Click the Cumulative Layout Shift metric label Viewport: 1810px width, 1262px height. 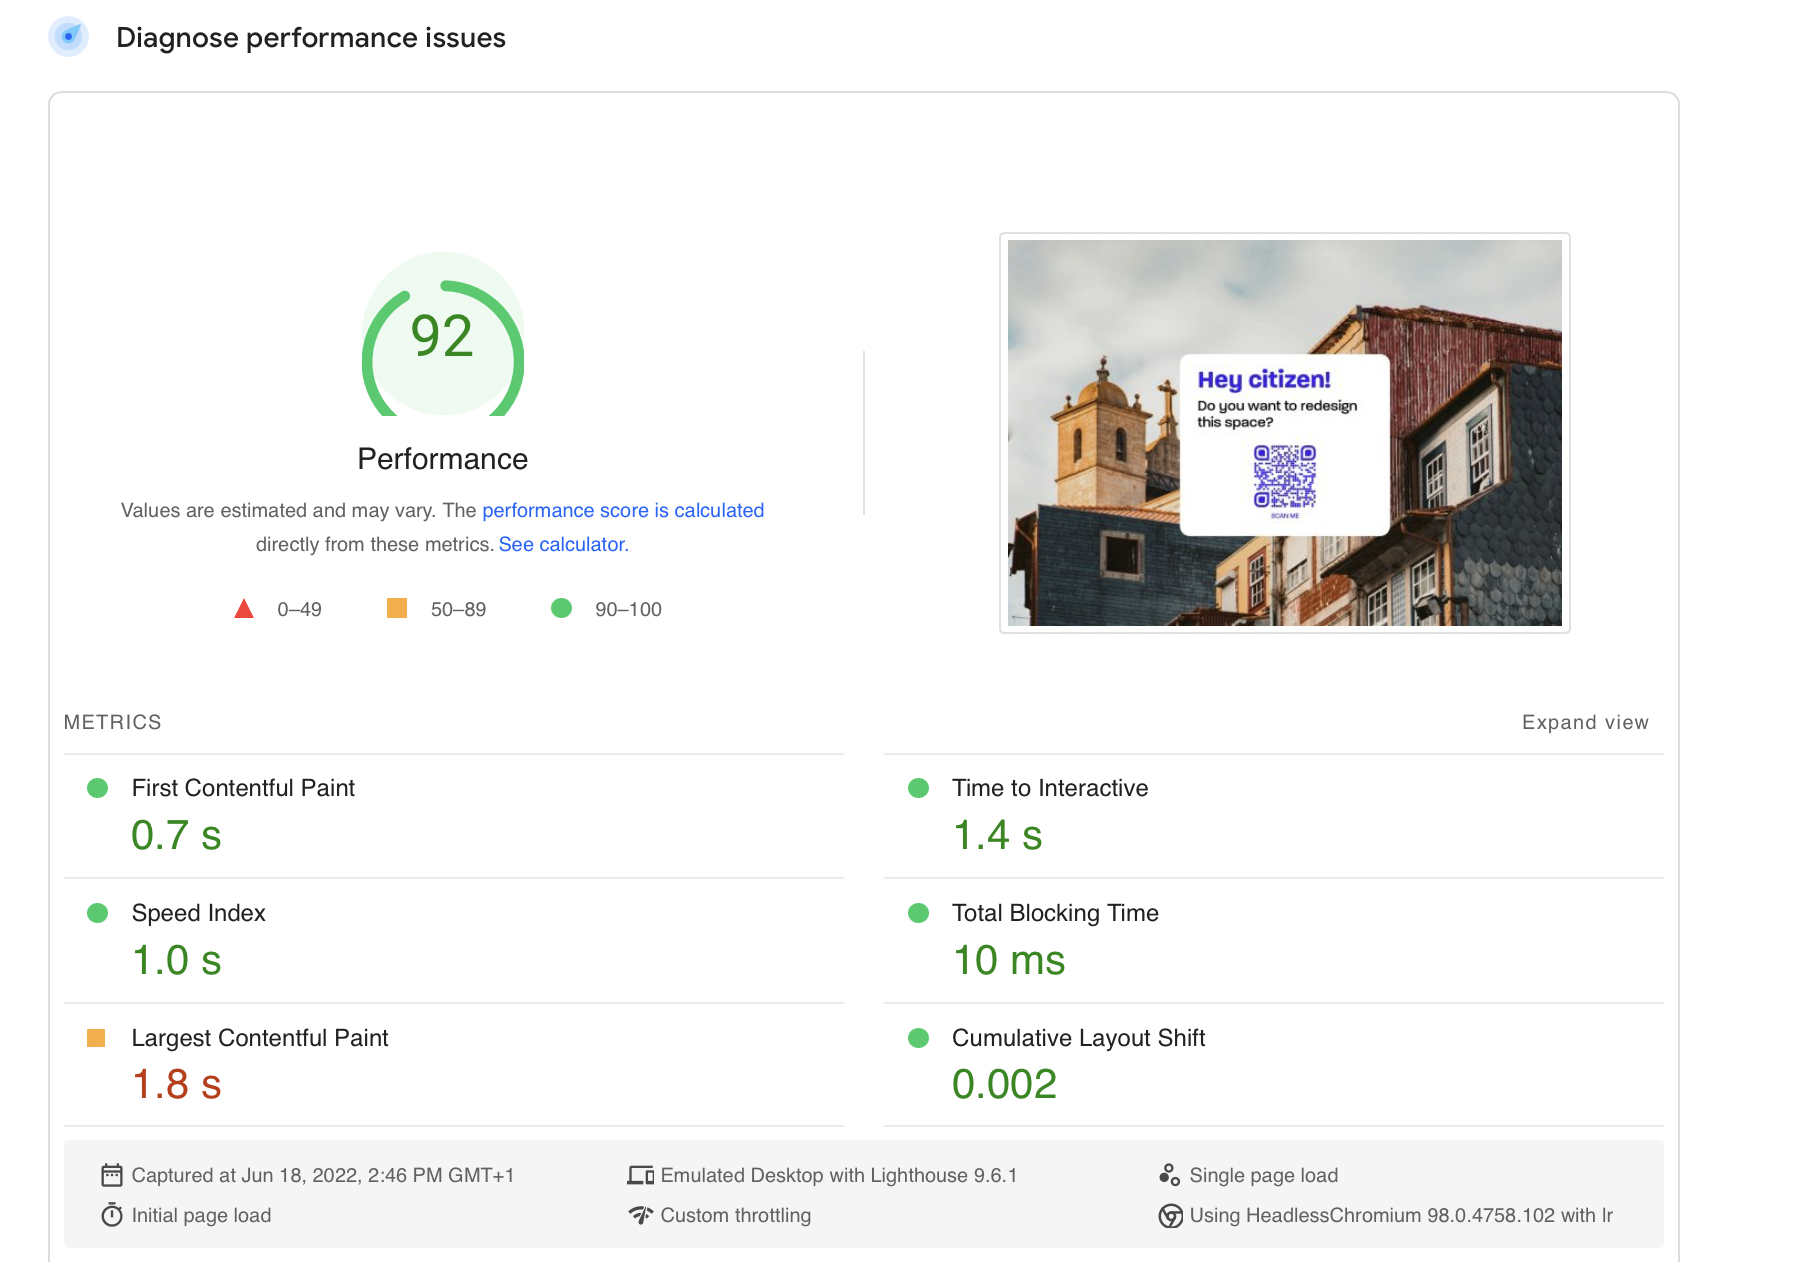(x=1077, y=1038)
